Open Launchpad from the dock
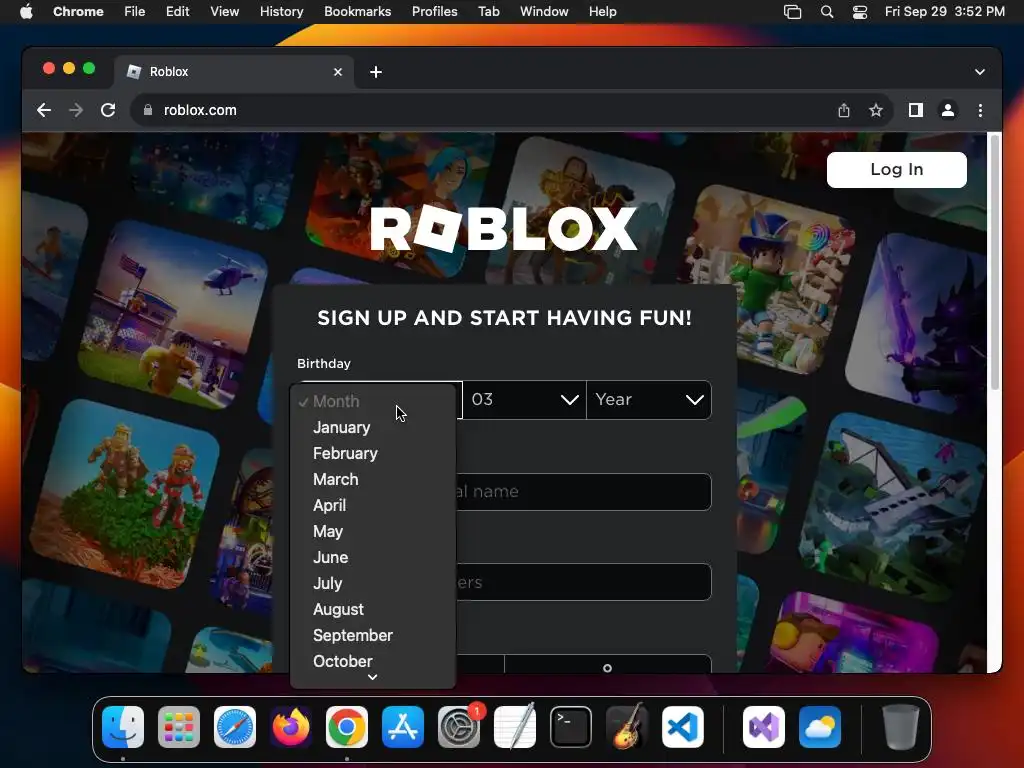 coord(179,727)
